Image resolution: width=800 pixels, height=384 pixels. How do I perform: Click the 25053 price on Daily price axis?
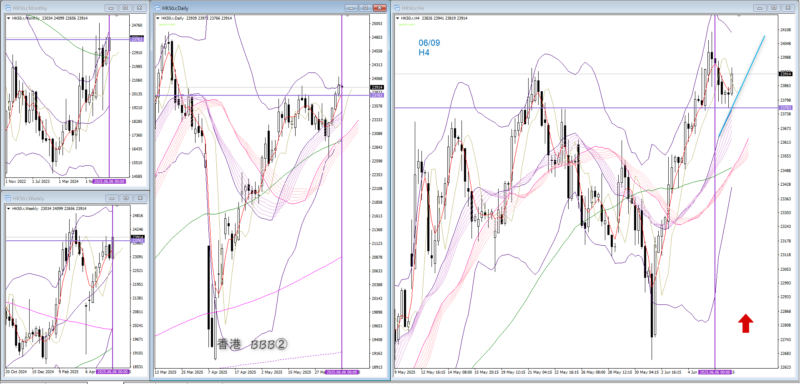(x=377, y=23)
